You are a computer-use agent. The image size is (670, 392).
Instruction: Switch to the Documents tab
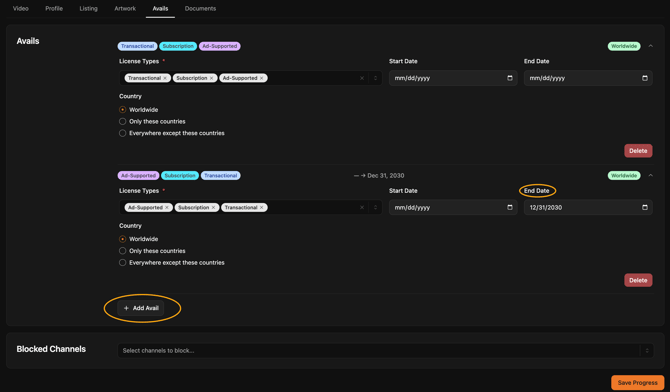pyautogui.click(x=200, y=9)
